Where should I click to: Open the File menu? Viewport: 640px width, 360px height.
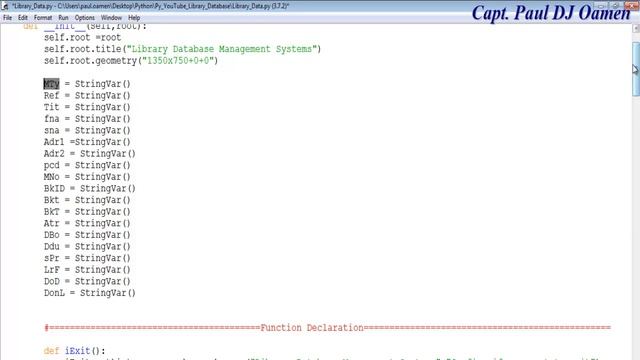pyautogui.click(x=7, y=18)
